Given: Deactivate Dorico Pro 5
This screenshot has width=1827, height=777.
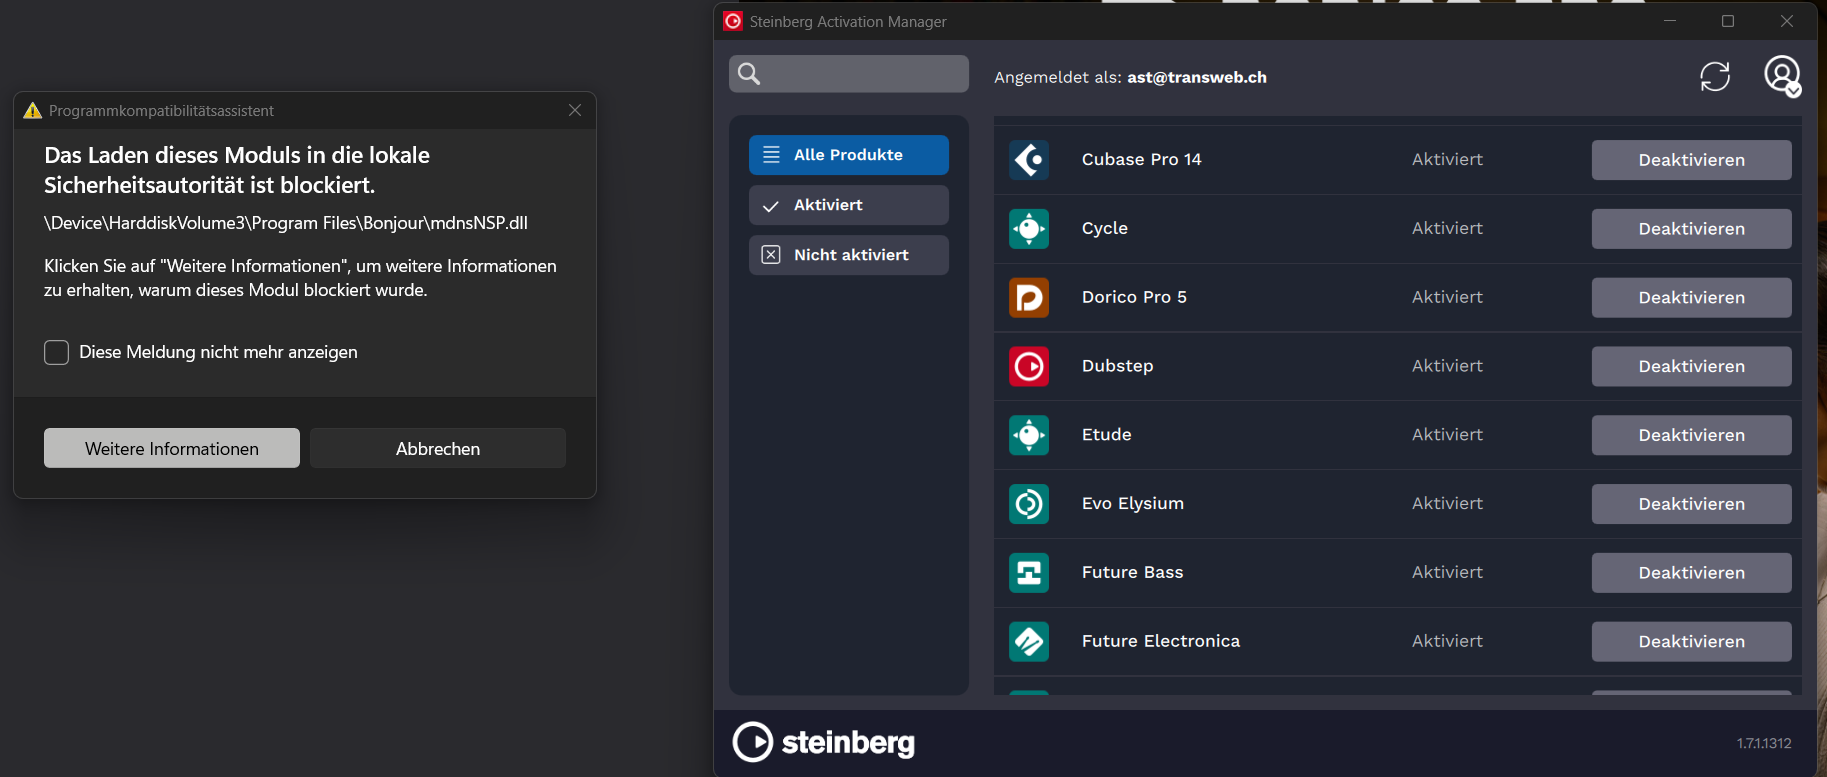Looking at the screenshot, I should [1692, 298].
